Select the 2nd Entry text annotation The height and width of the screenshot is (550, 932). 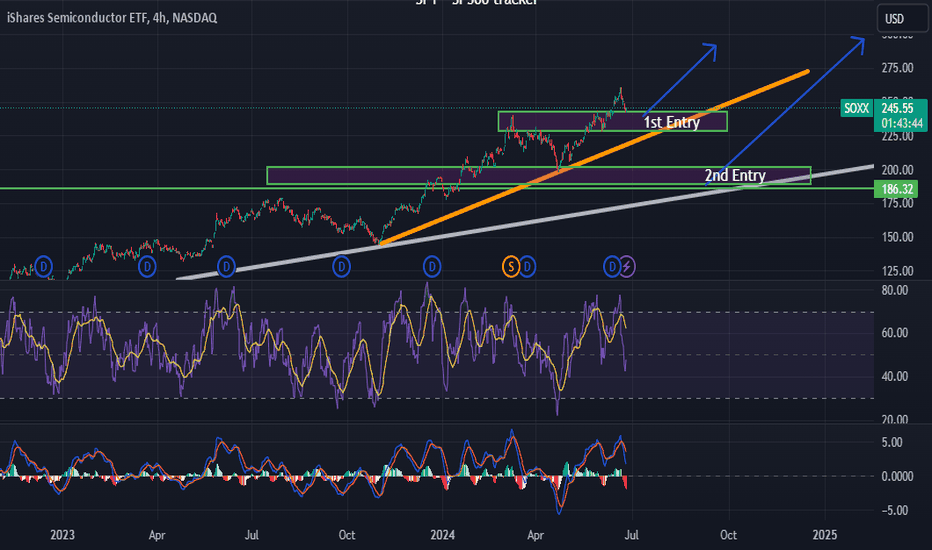coord(735,175)
